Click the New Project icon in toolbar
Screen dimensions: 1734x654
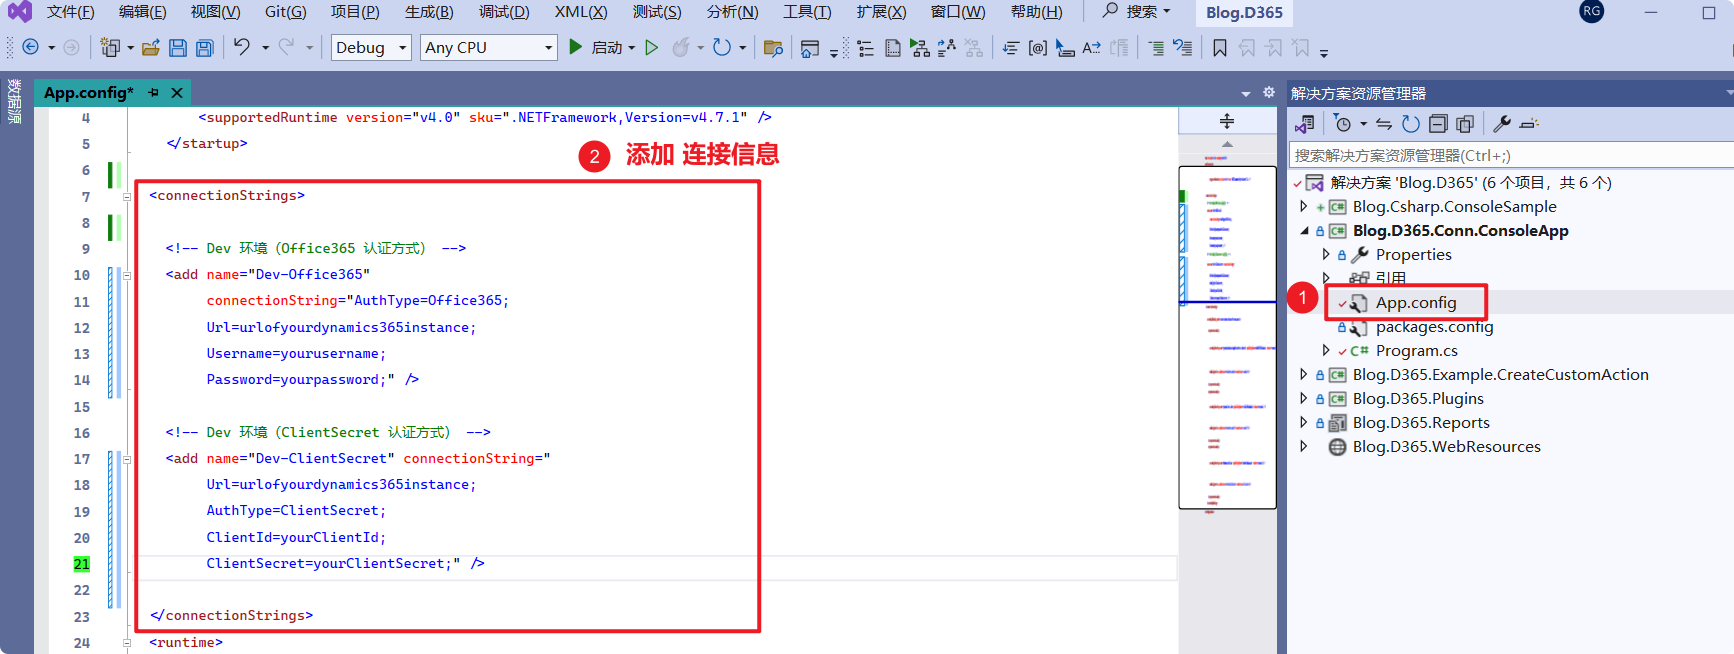point(110,47)
